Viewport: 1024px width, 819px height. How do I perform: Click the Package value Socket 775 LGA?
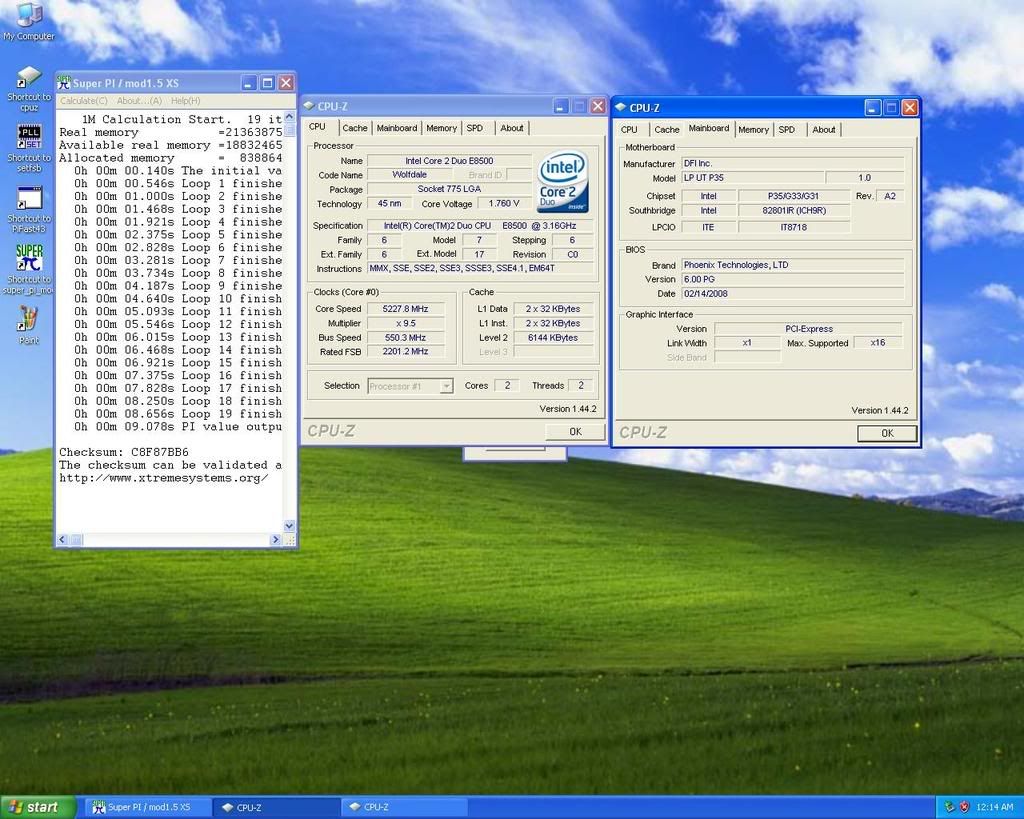[x=449, y=189]
